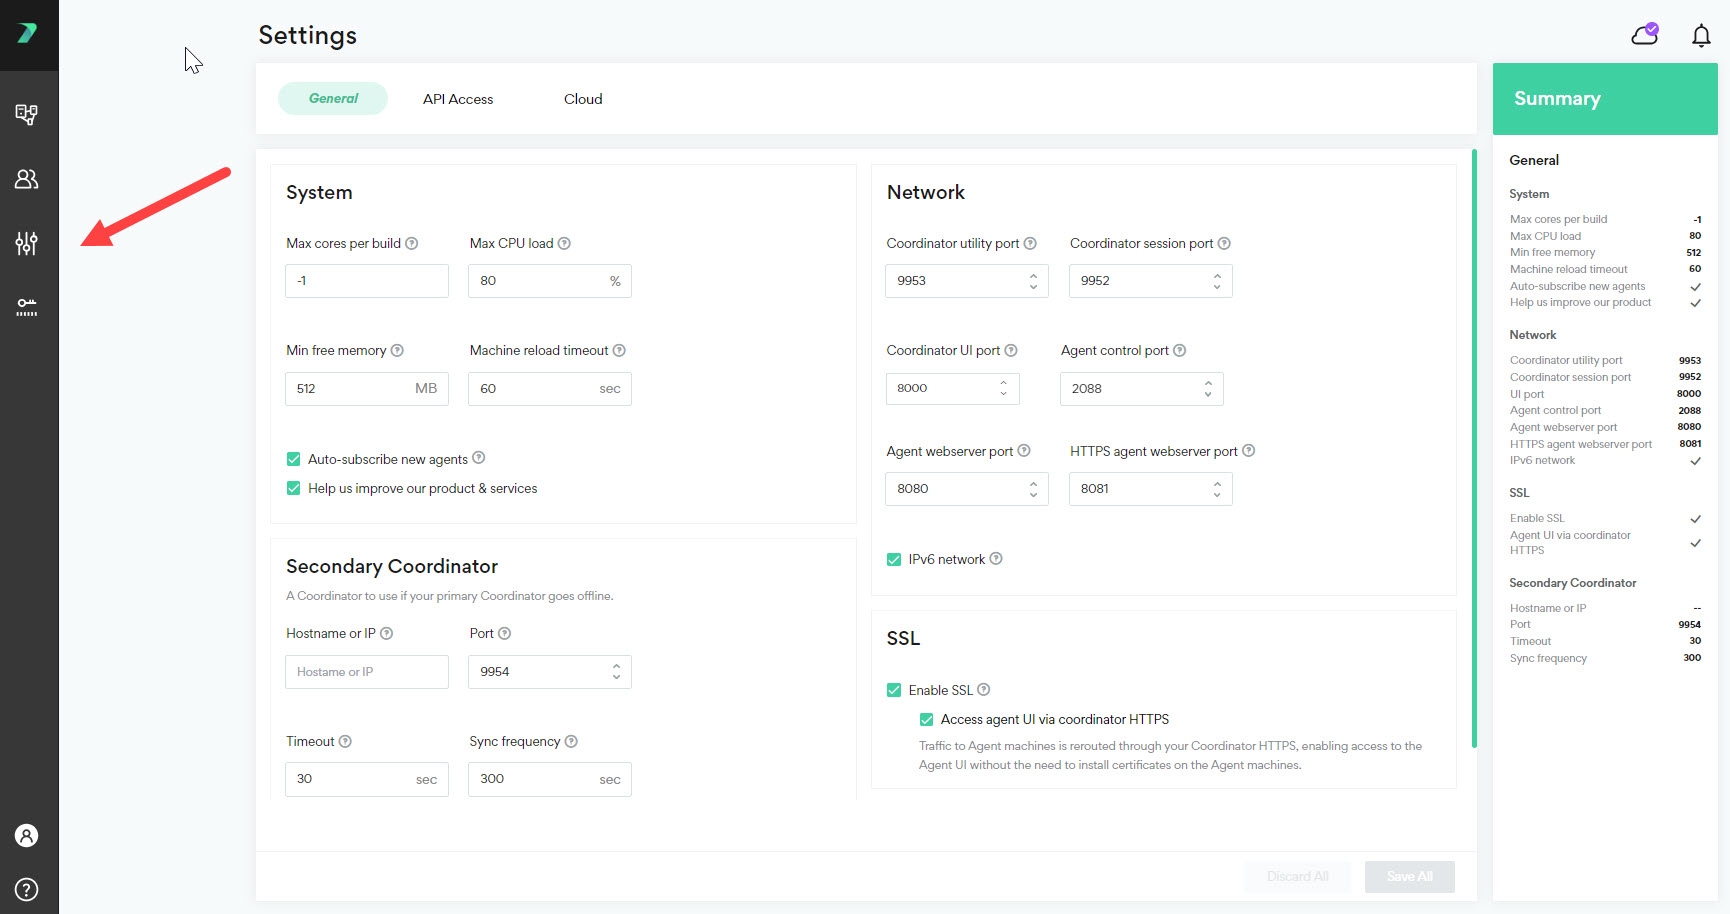Adjust HTTPS agent webserver port stepper
This screenshot has height=914, width=1730.
coord(1217,489)
